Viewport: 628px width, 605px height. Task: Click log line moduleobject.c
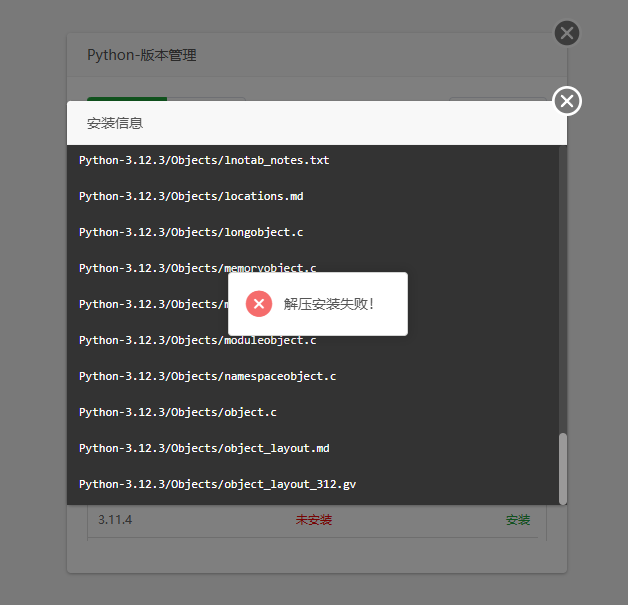pos(197,340)
